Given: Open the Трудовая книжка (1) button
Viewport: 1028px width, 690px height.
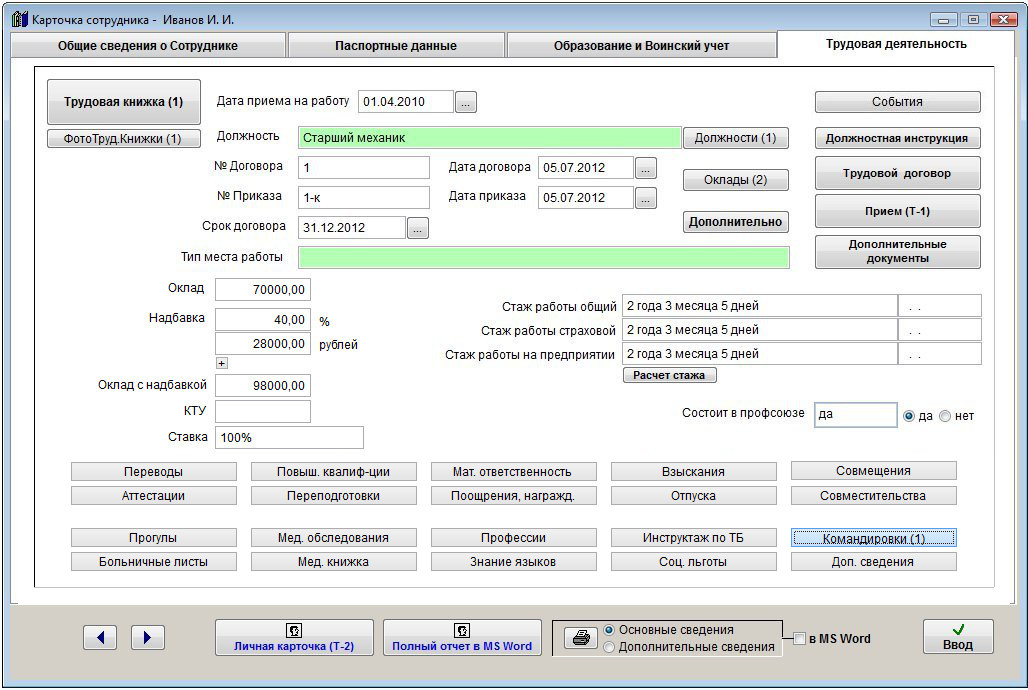Looking at the screenshot, I should tap(124, 102).
